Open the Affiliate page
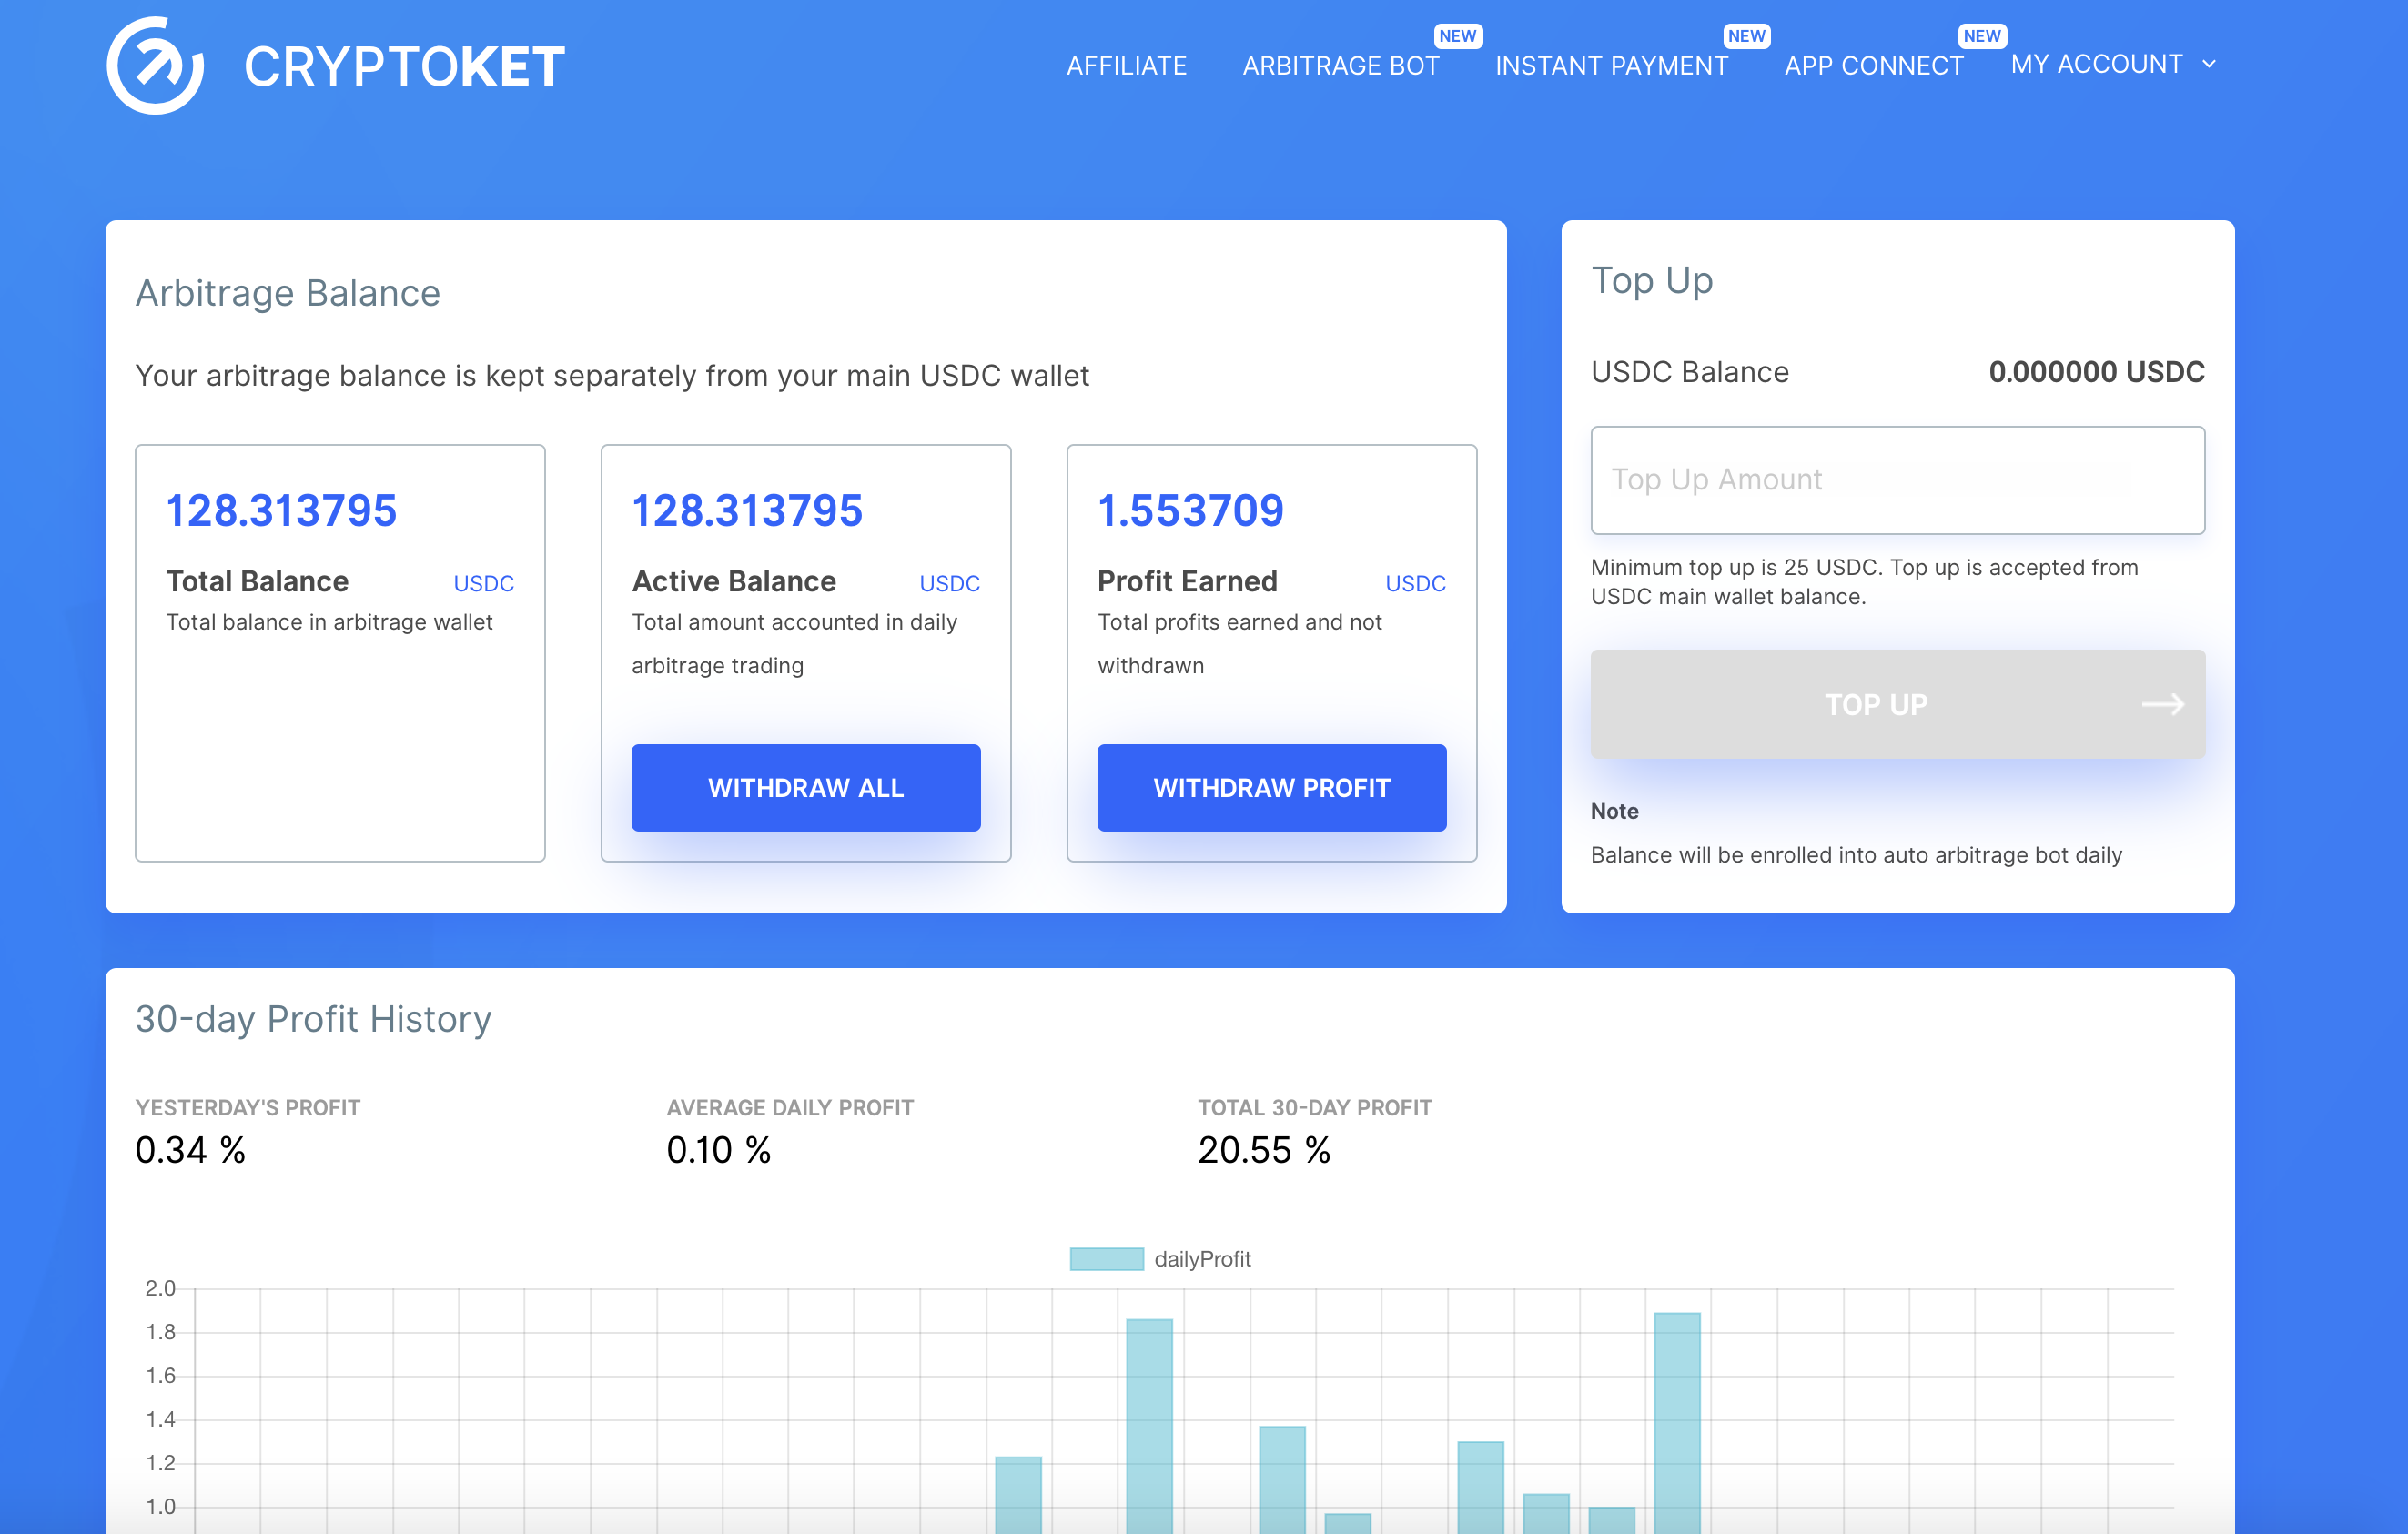The height and width of the screenshot is (1534, 2408). coord(1126,66)
